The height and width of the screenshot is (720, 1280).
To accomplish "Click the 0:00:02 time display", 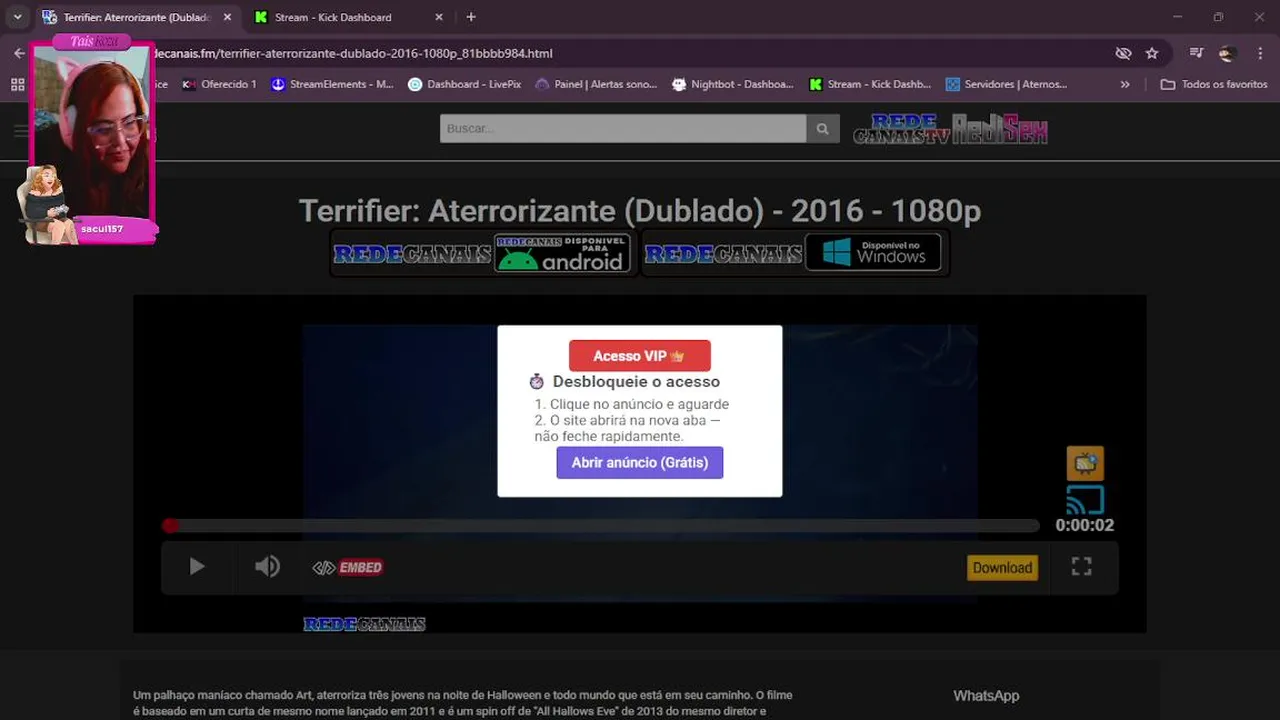I will 1084,525.
